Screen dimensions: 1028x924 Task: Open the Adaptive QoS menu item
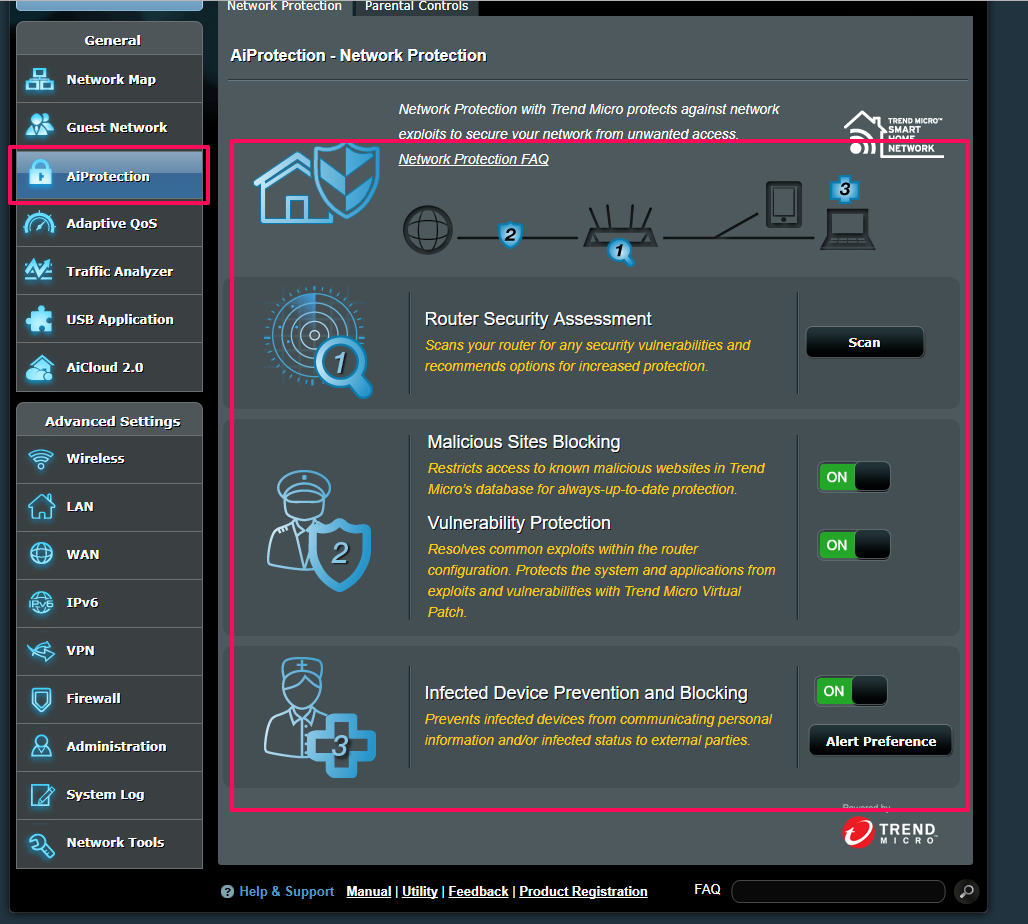(109, 223)
